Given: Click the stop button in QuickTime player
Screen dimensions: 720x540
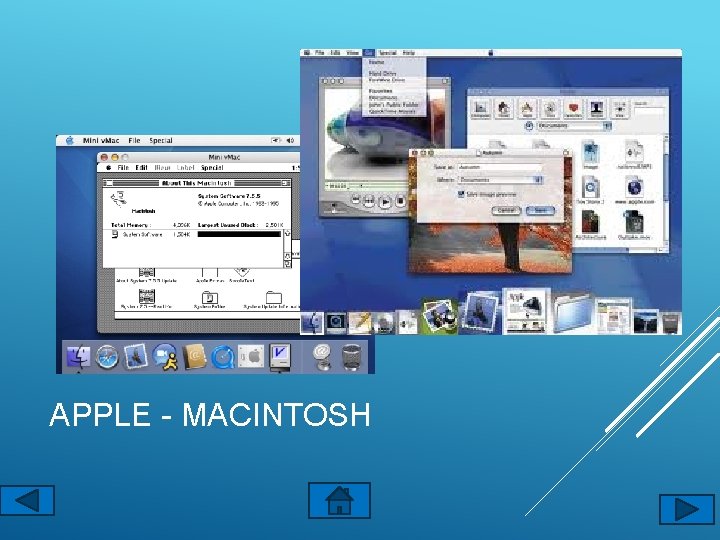Looking at the screenshot, I should [400, 201].
